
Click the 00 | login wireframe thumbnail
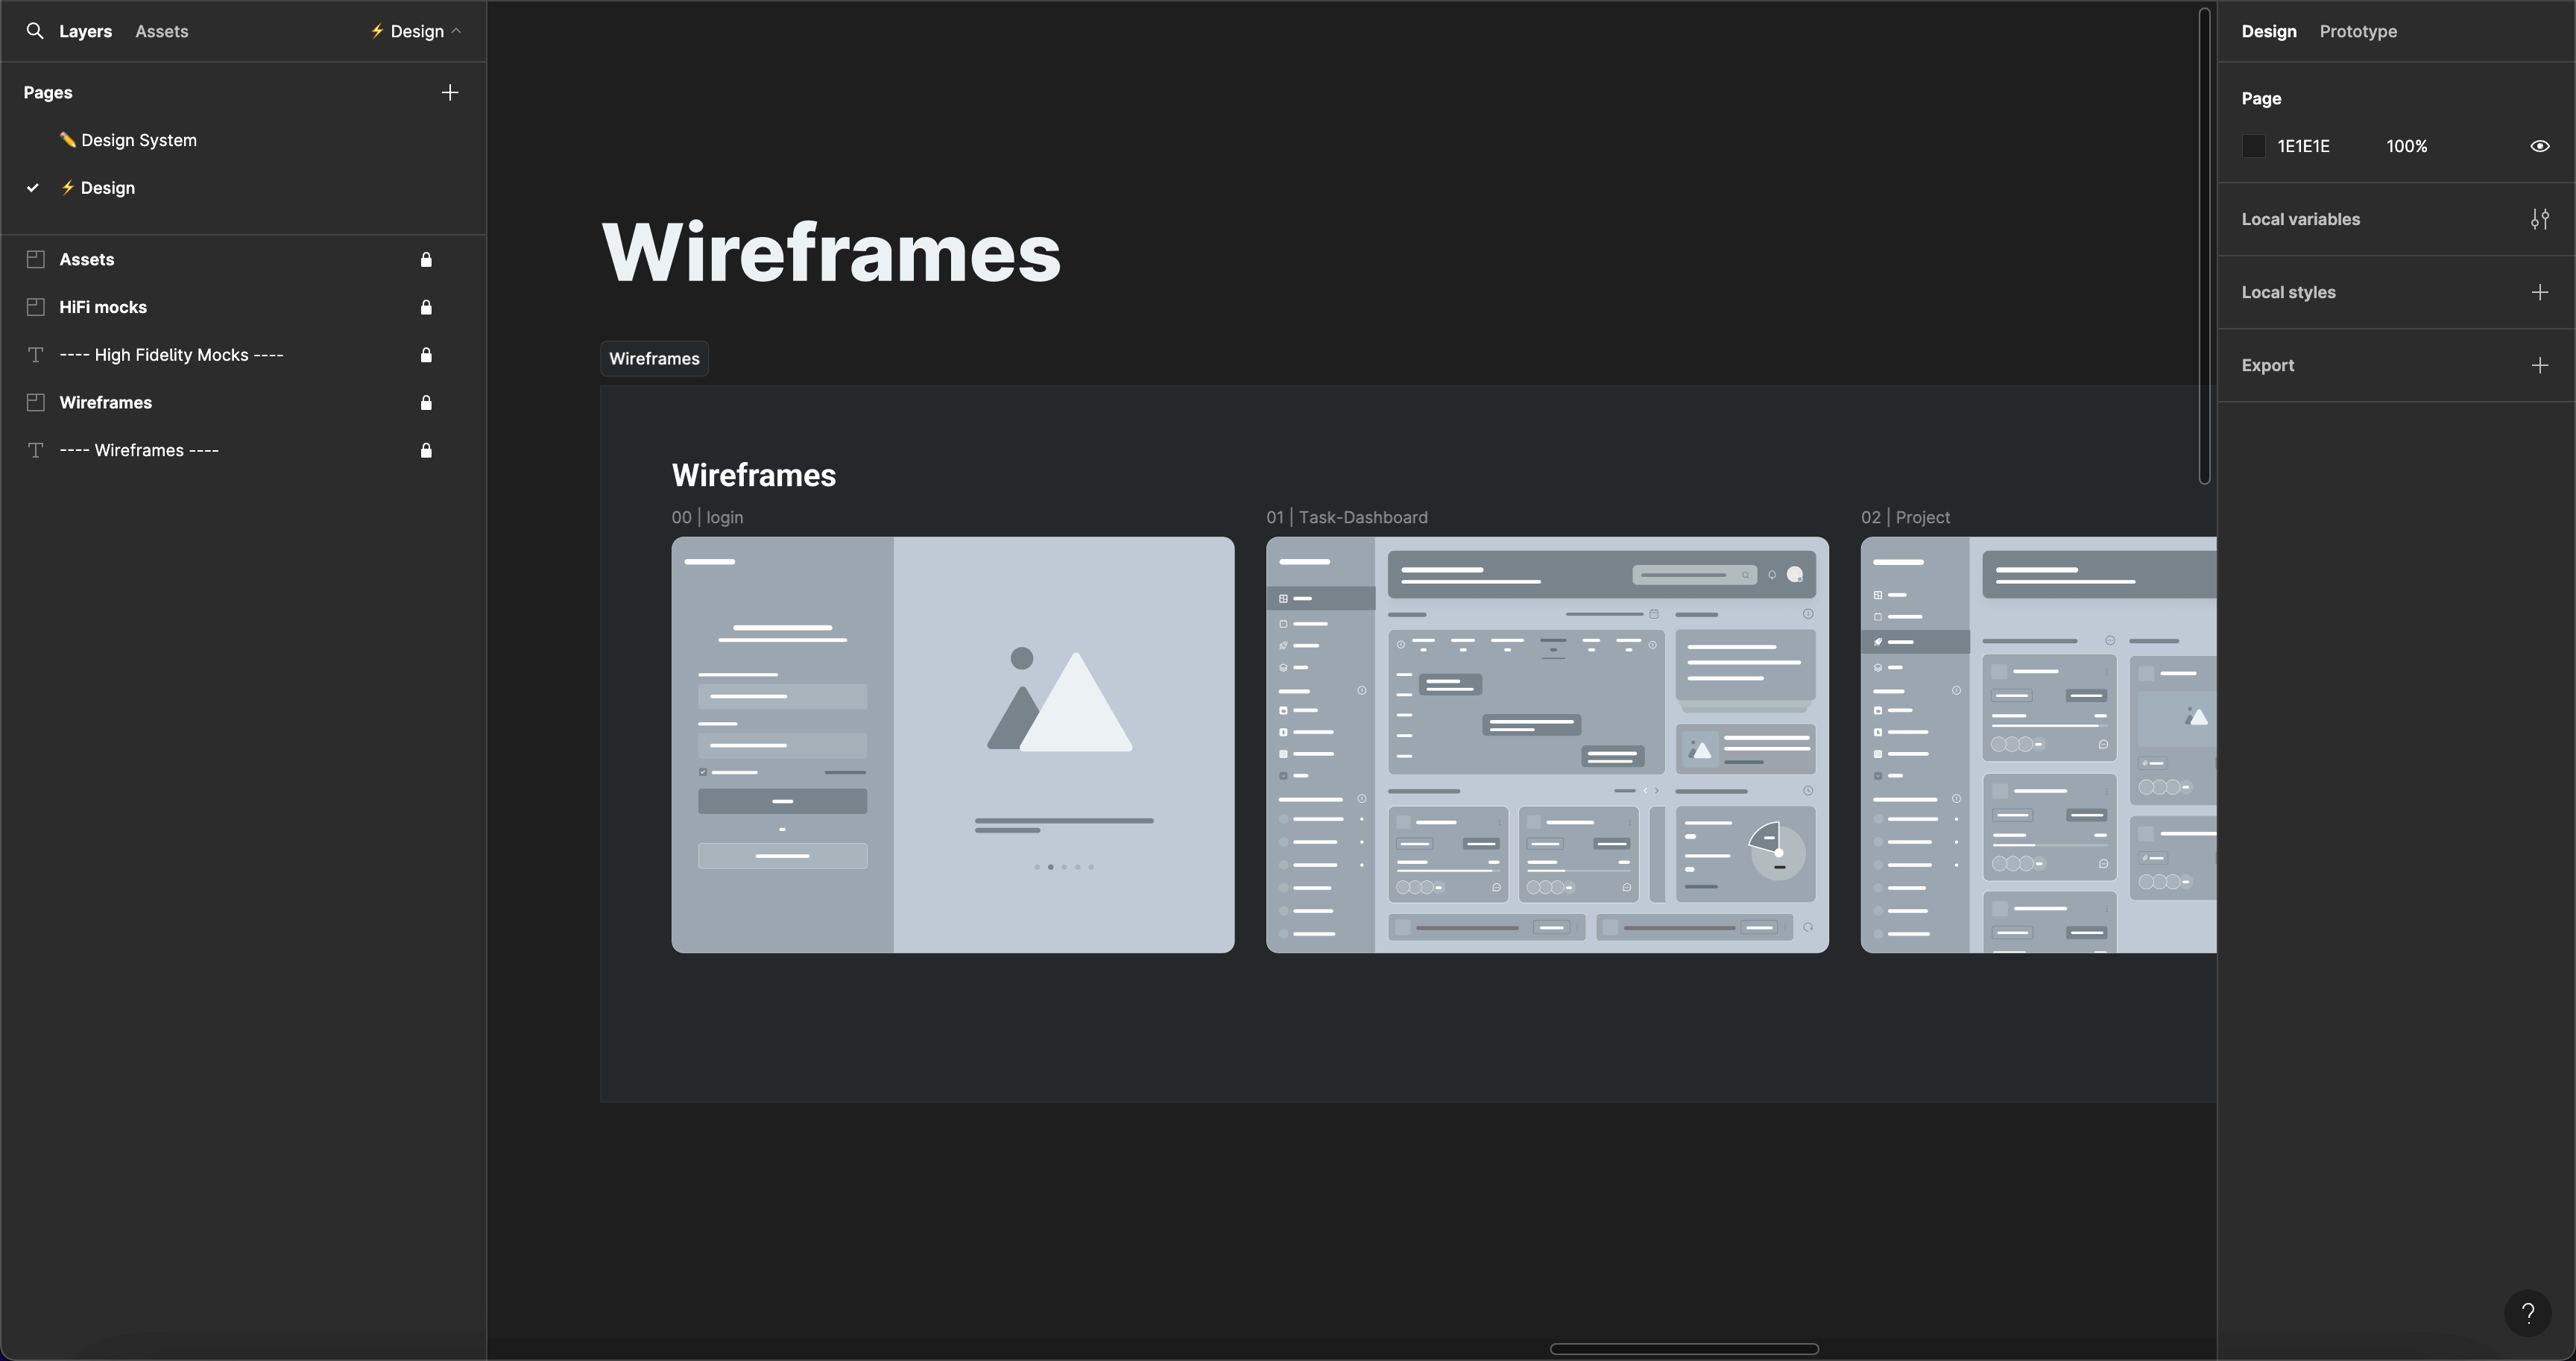click(x=952, y=745)
